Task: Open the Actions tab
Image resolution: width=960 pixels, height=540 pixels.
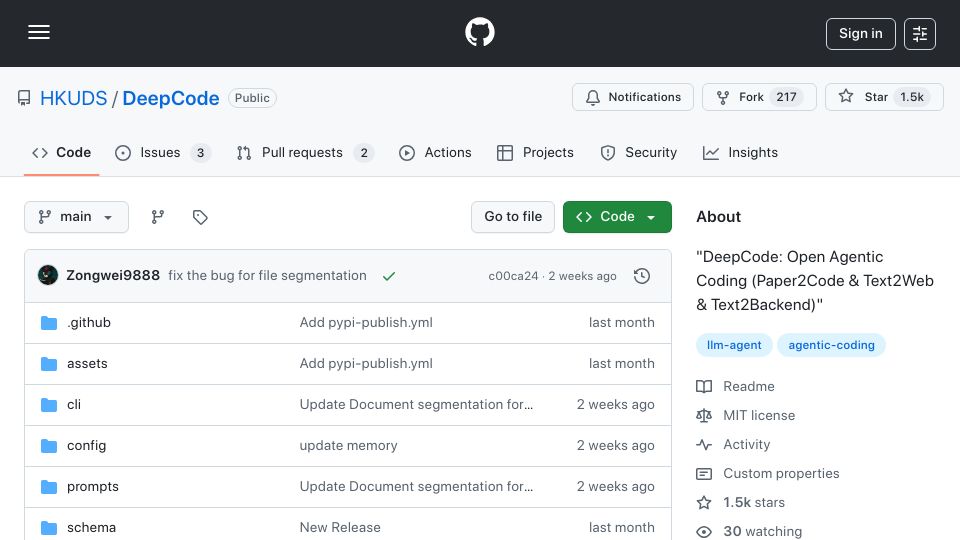Action: click(x=435, y=152)
